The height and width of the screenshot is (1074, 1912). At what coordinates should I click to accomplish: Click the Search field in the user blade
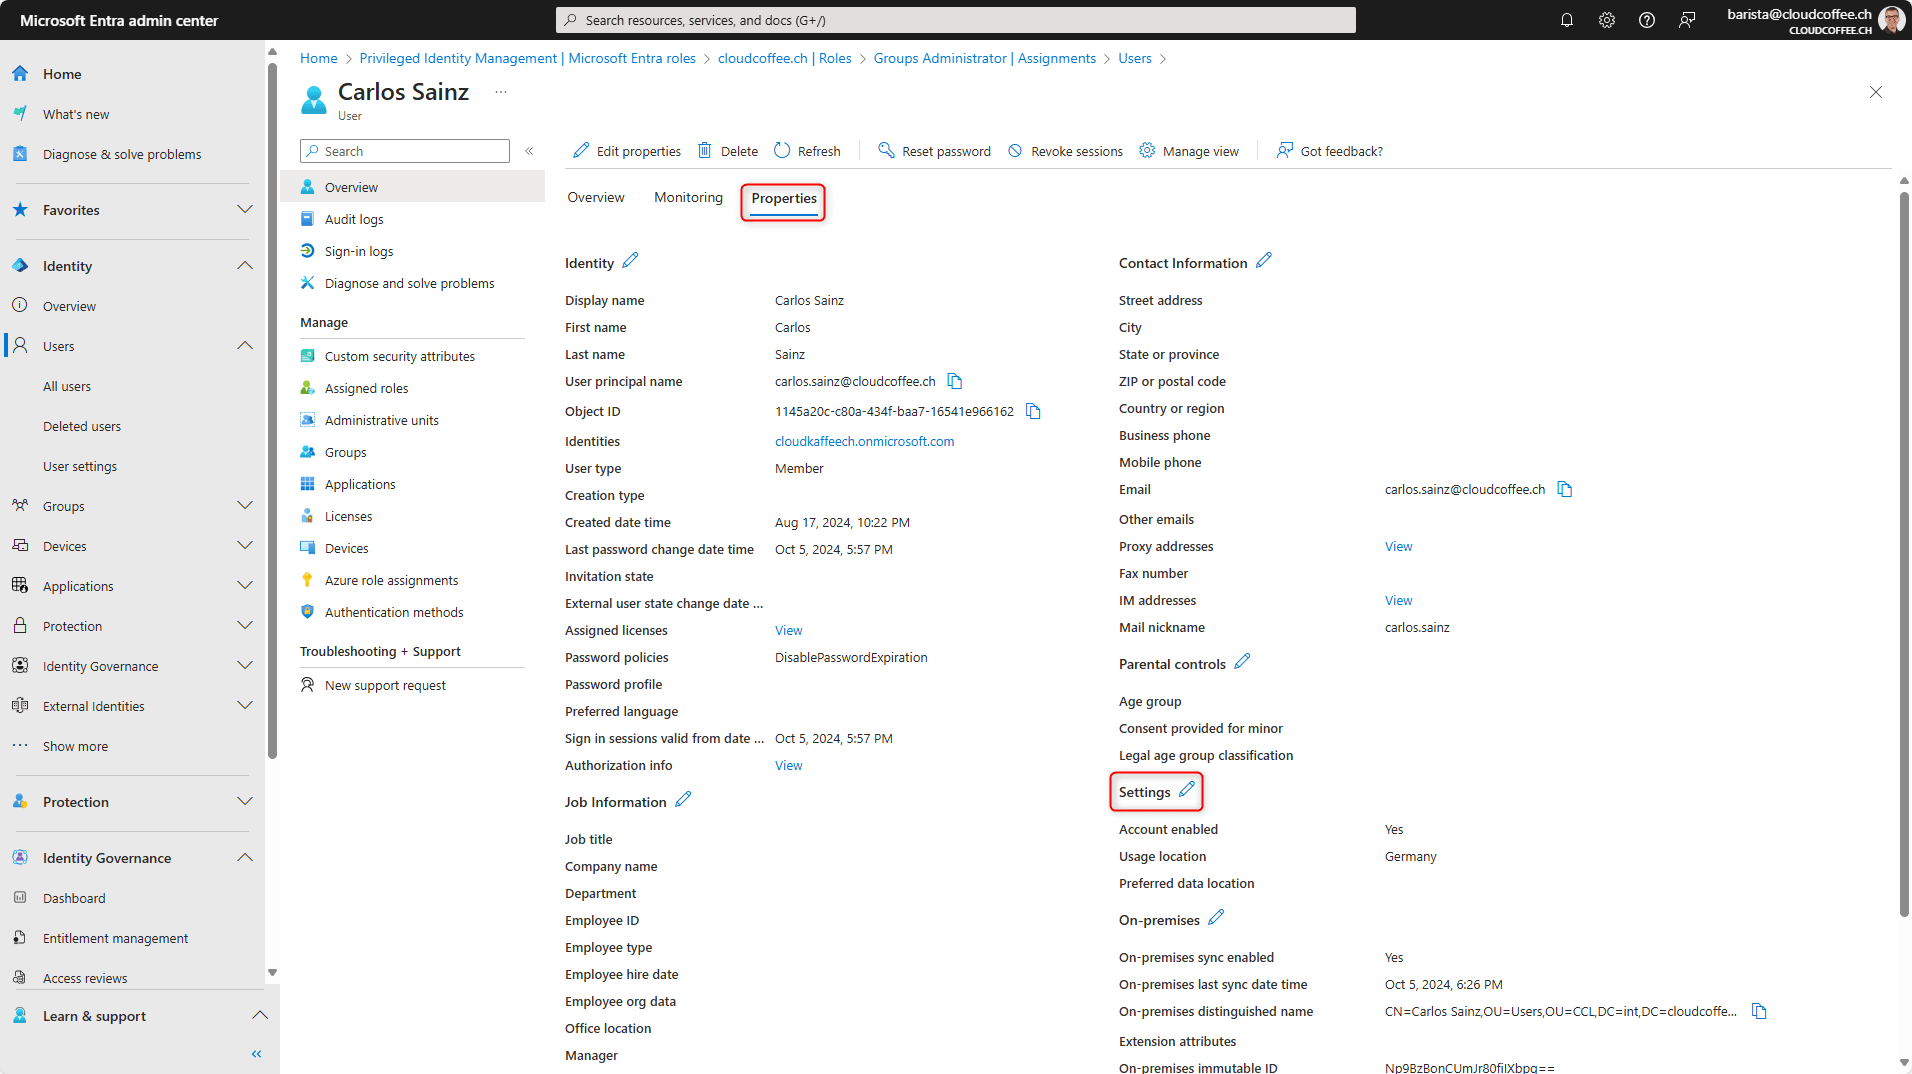(404, 150)
